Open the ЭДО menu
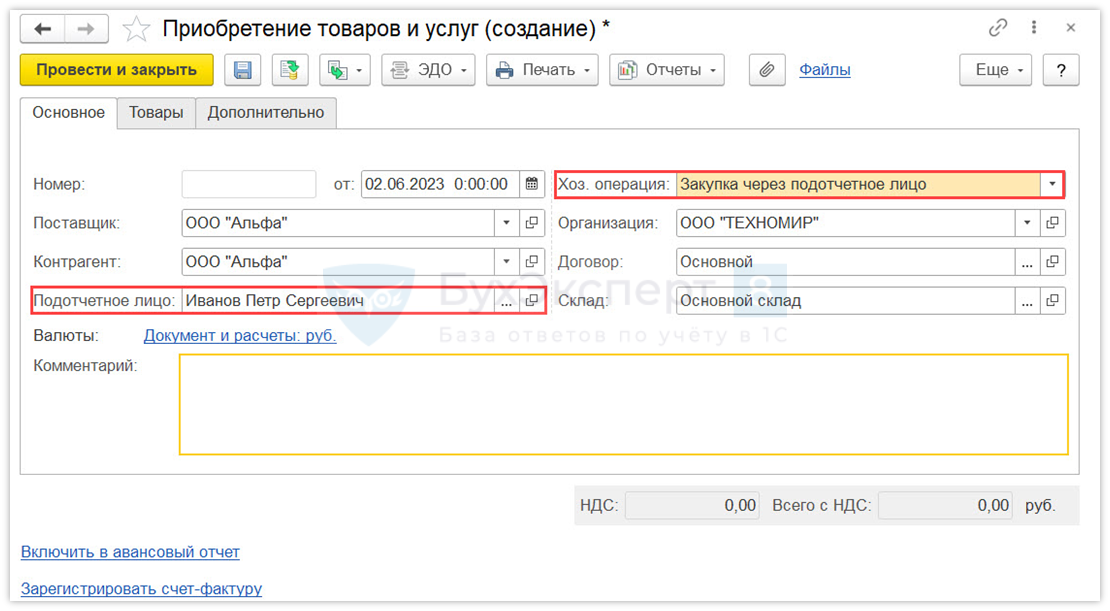This screenshot has width=1110, height=611. click(x=428, y=70)
